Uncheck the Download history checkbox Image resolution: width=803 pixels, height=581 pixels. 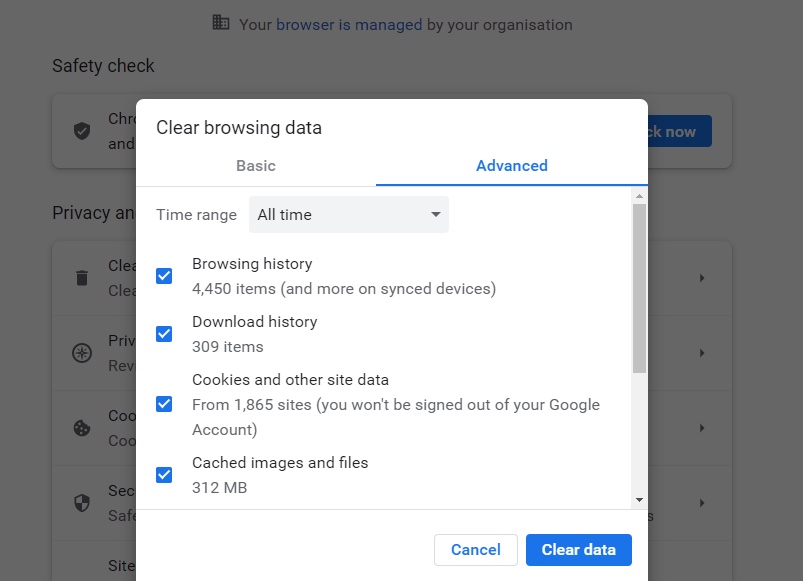[x=164, y=334]
